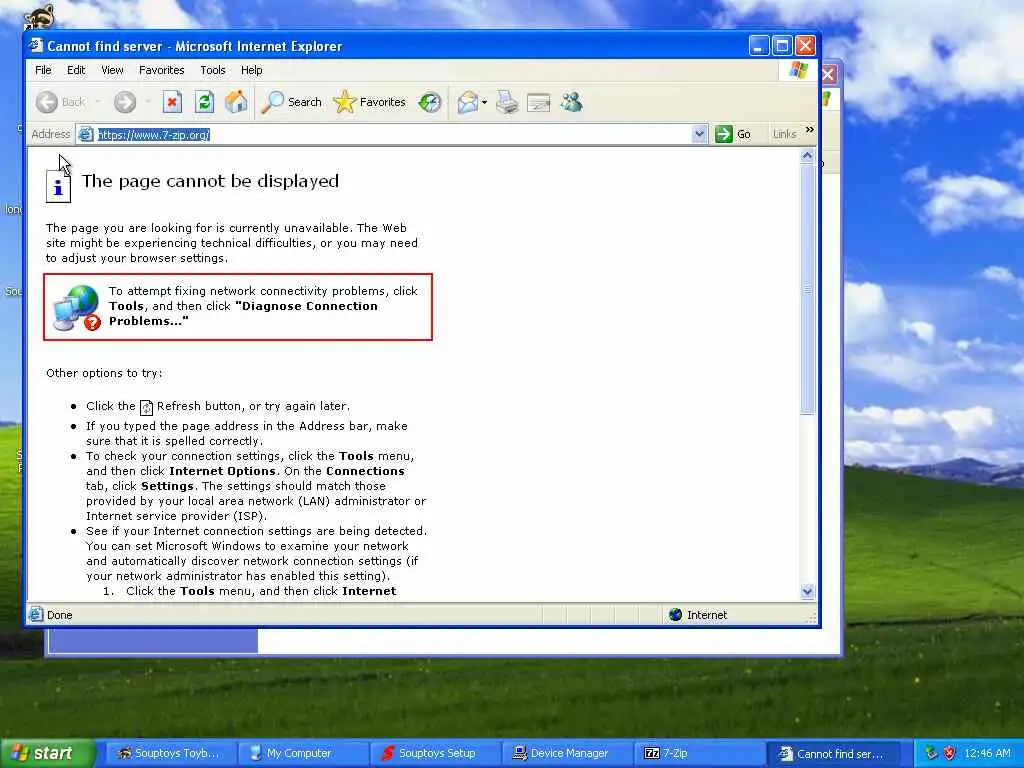Click the scrollbar down arrow
This screenshot has width=1024, height=768.
pos(807,592)
